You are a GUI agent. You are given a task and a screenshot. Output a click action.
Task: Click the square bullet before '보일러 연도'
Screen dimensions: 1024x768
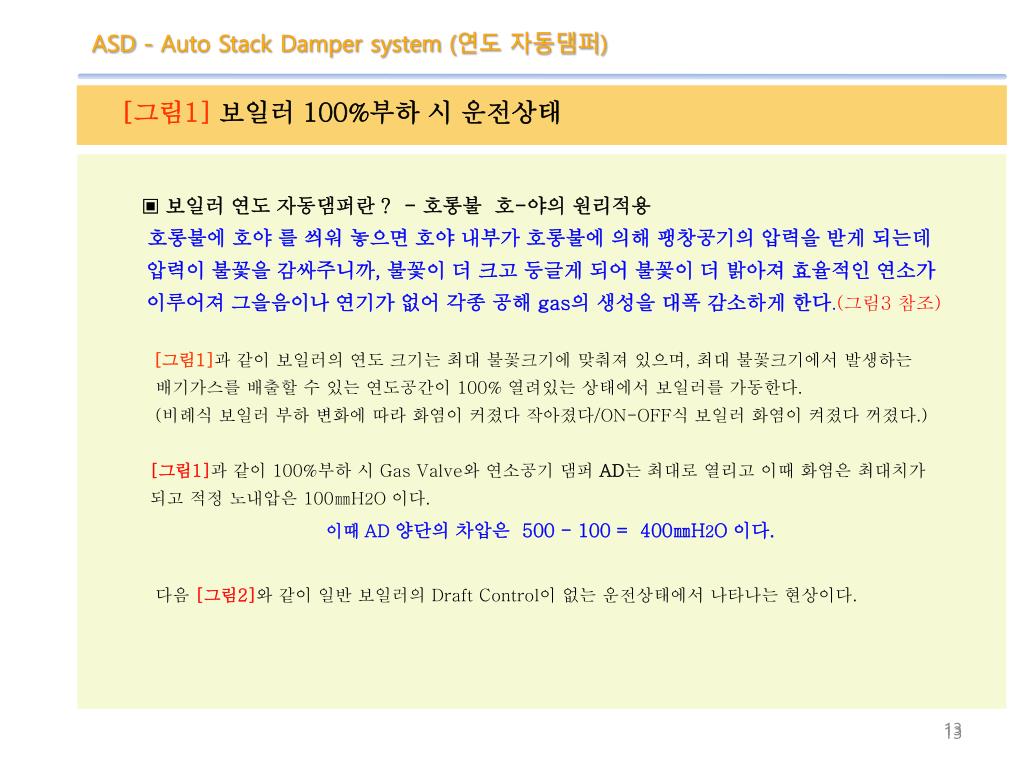[150, 206]
